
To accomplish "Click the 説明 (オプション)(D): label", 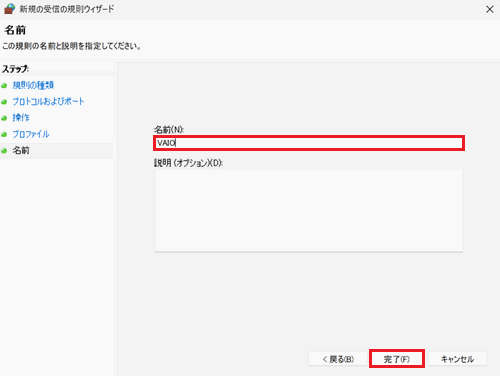I will click(188, 163).
